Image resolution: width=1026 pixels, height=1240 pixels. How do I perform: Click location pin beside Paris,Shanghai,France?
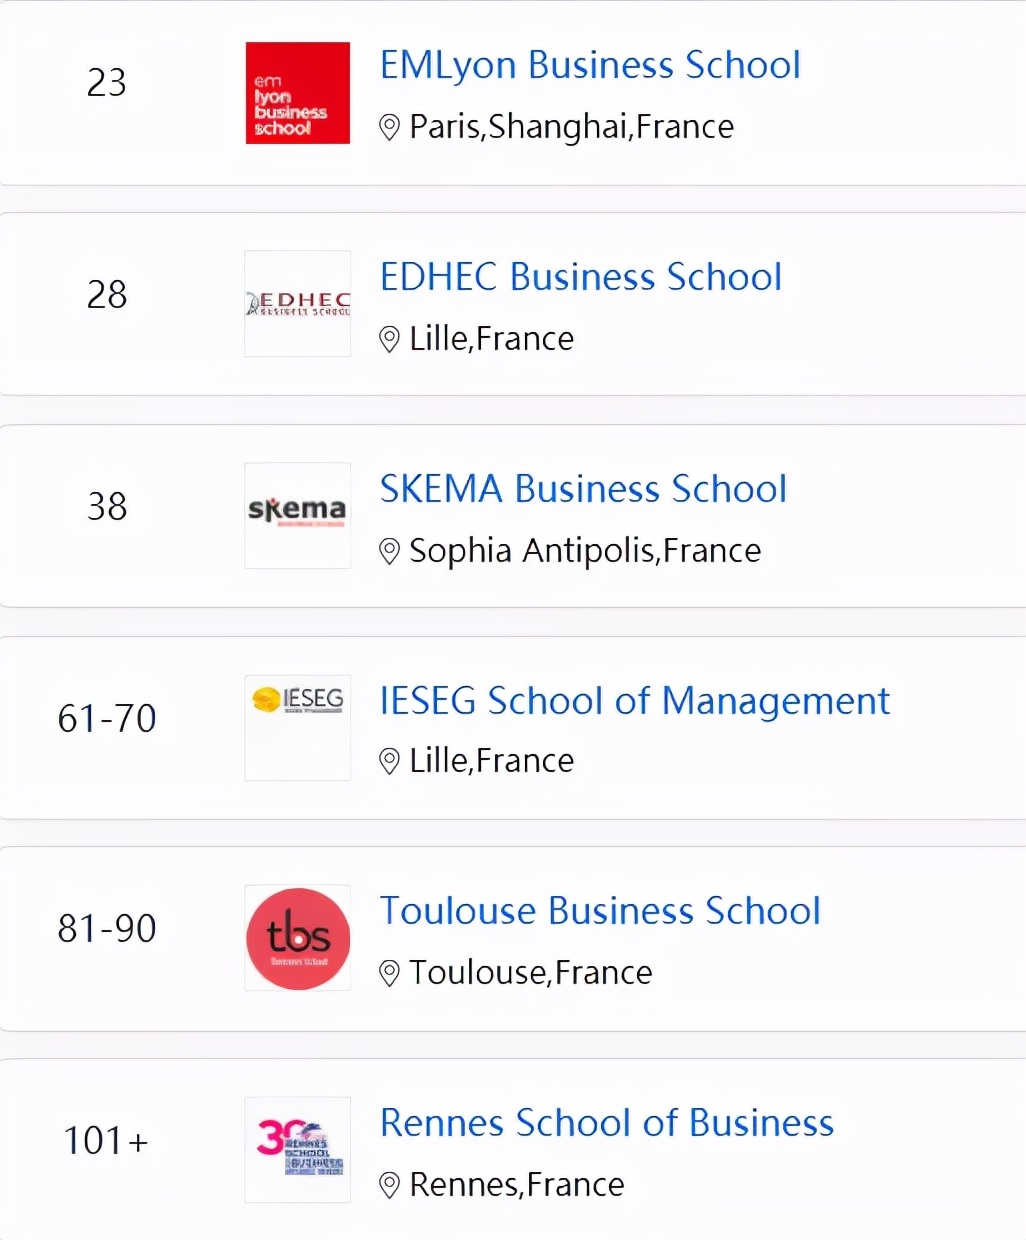point(390,128)
